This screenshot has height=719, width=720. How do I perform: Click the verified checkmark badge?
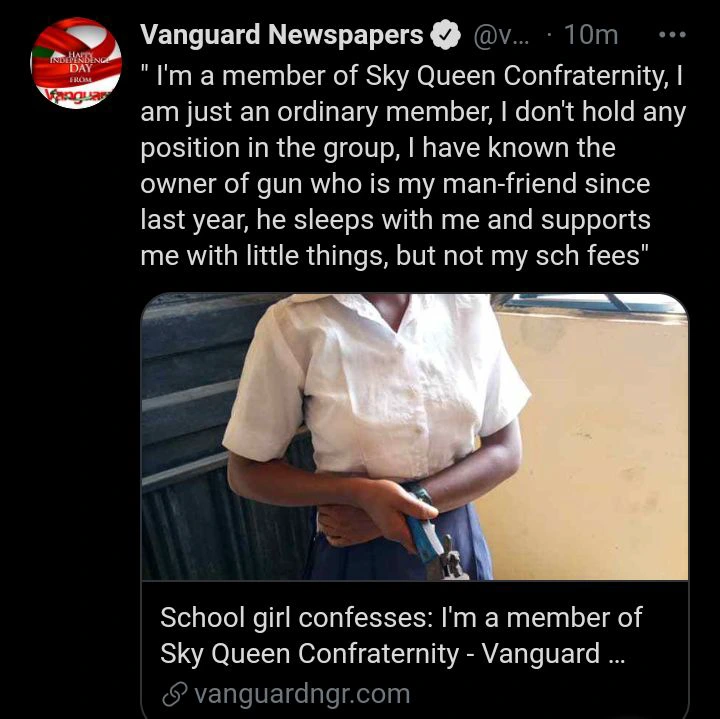coord(445,35)
